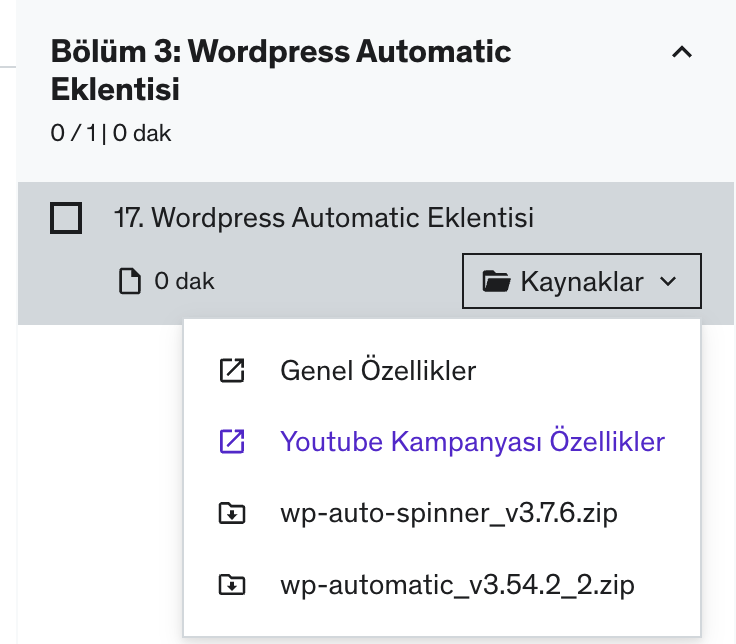Click the progress text 0 / 1 | 0 dak

(x=111, y=133)
